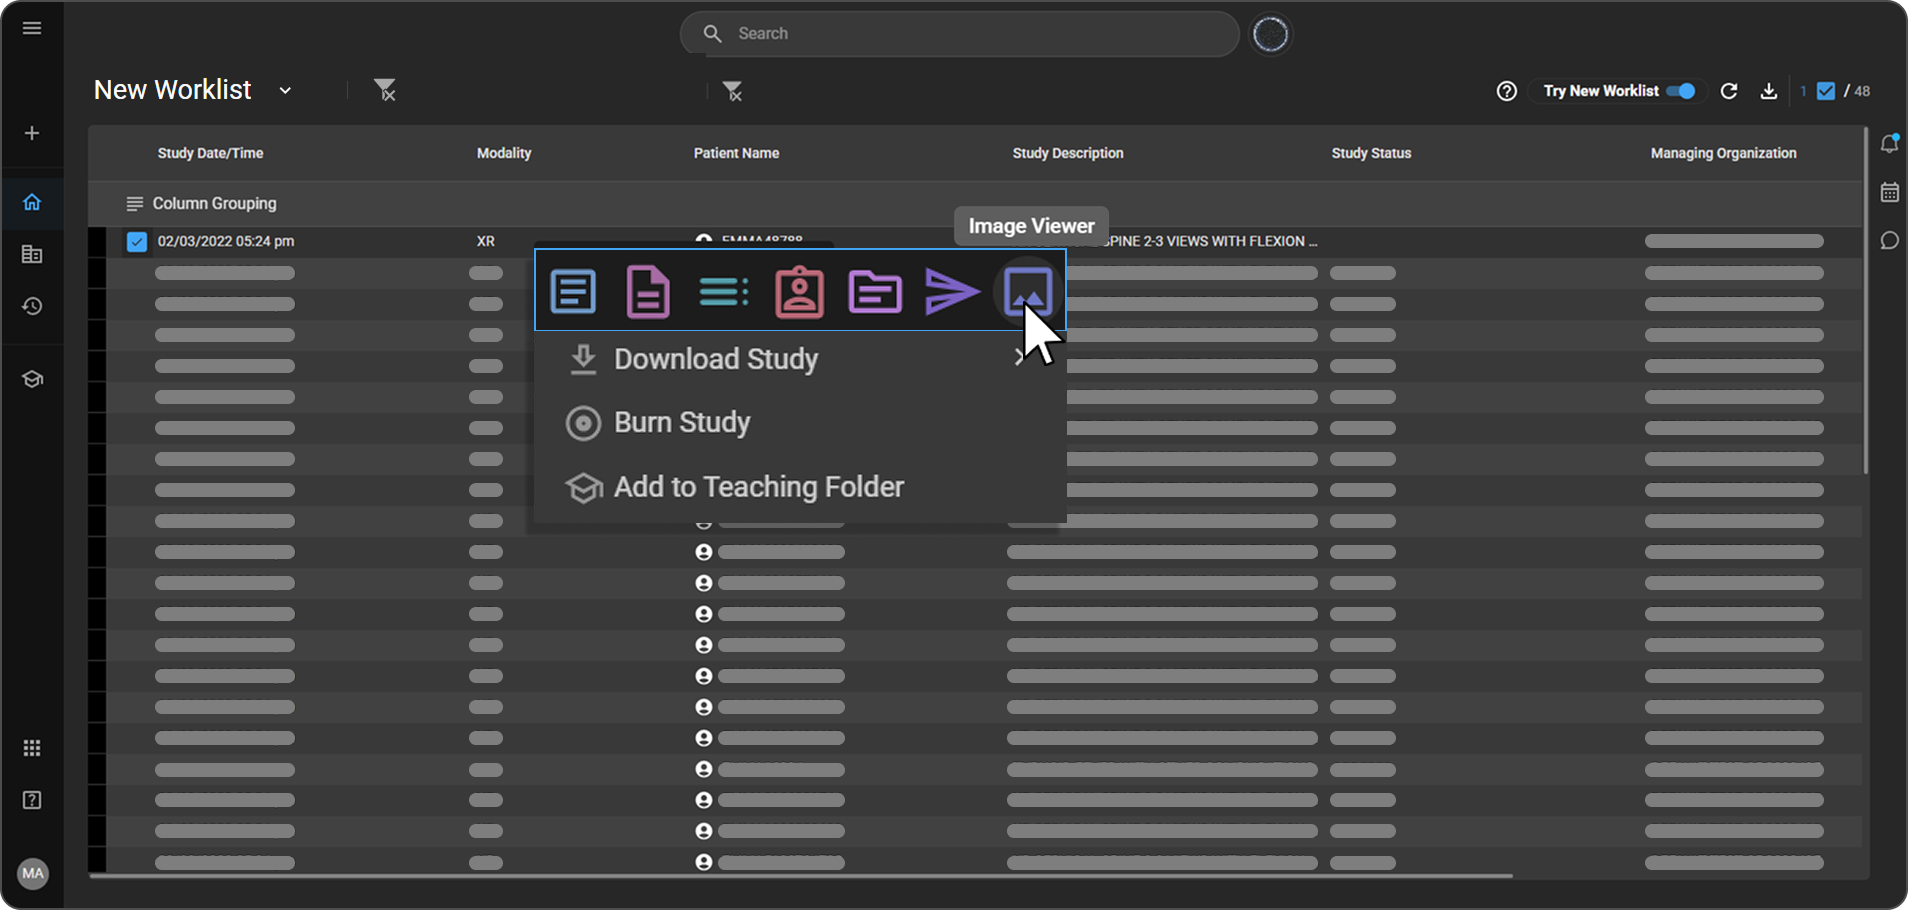Open the calendar icon in right sidebar

click(x=1889, y=192)
